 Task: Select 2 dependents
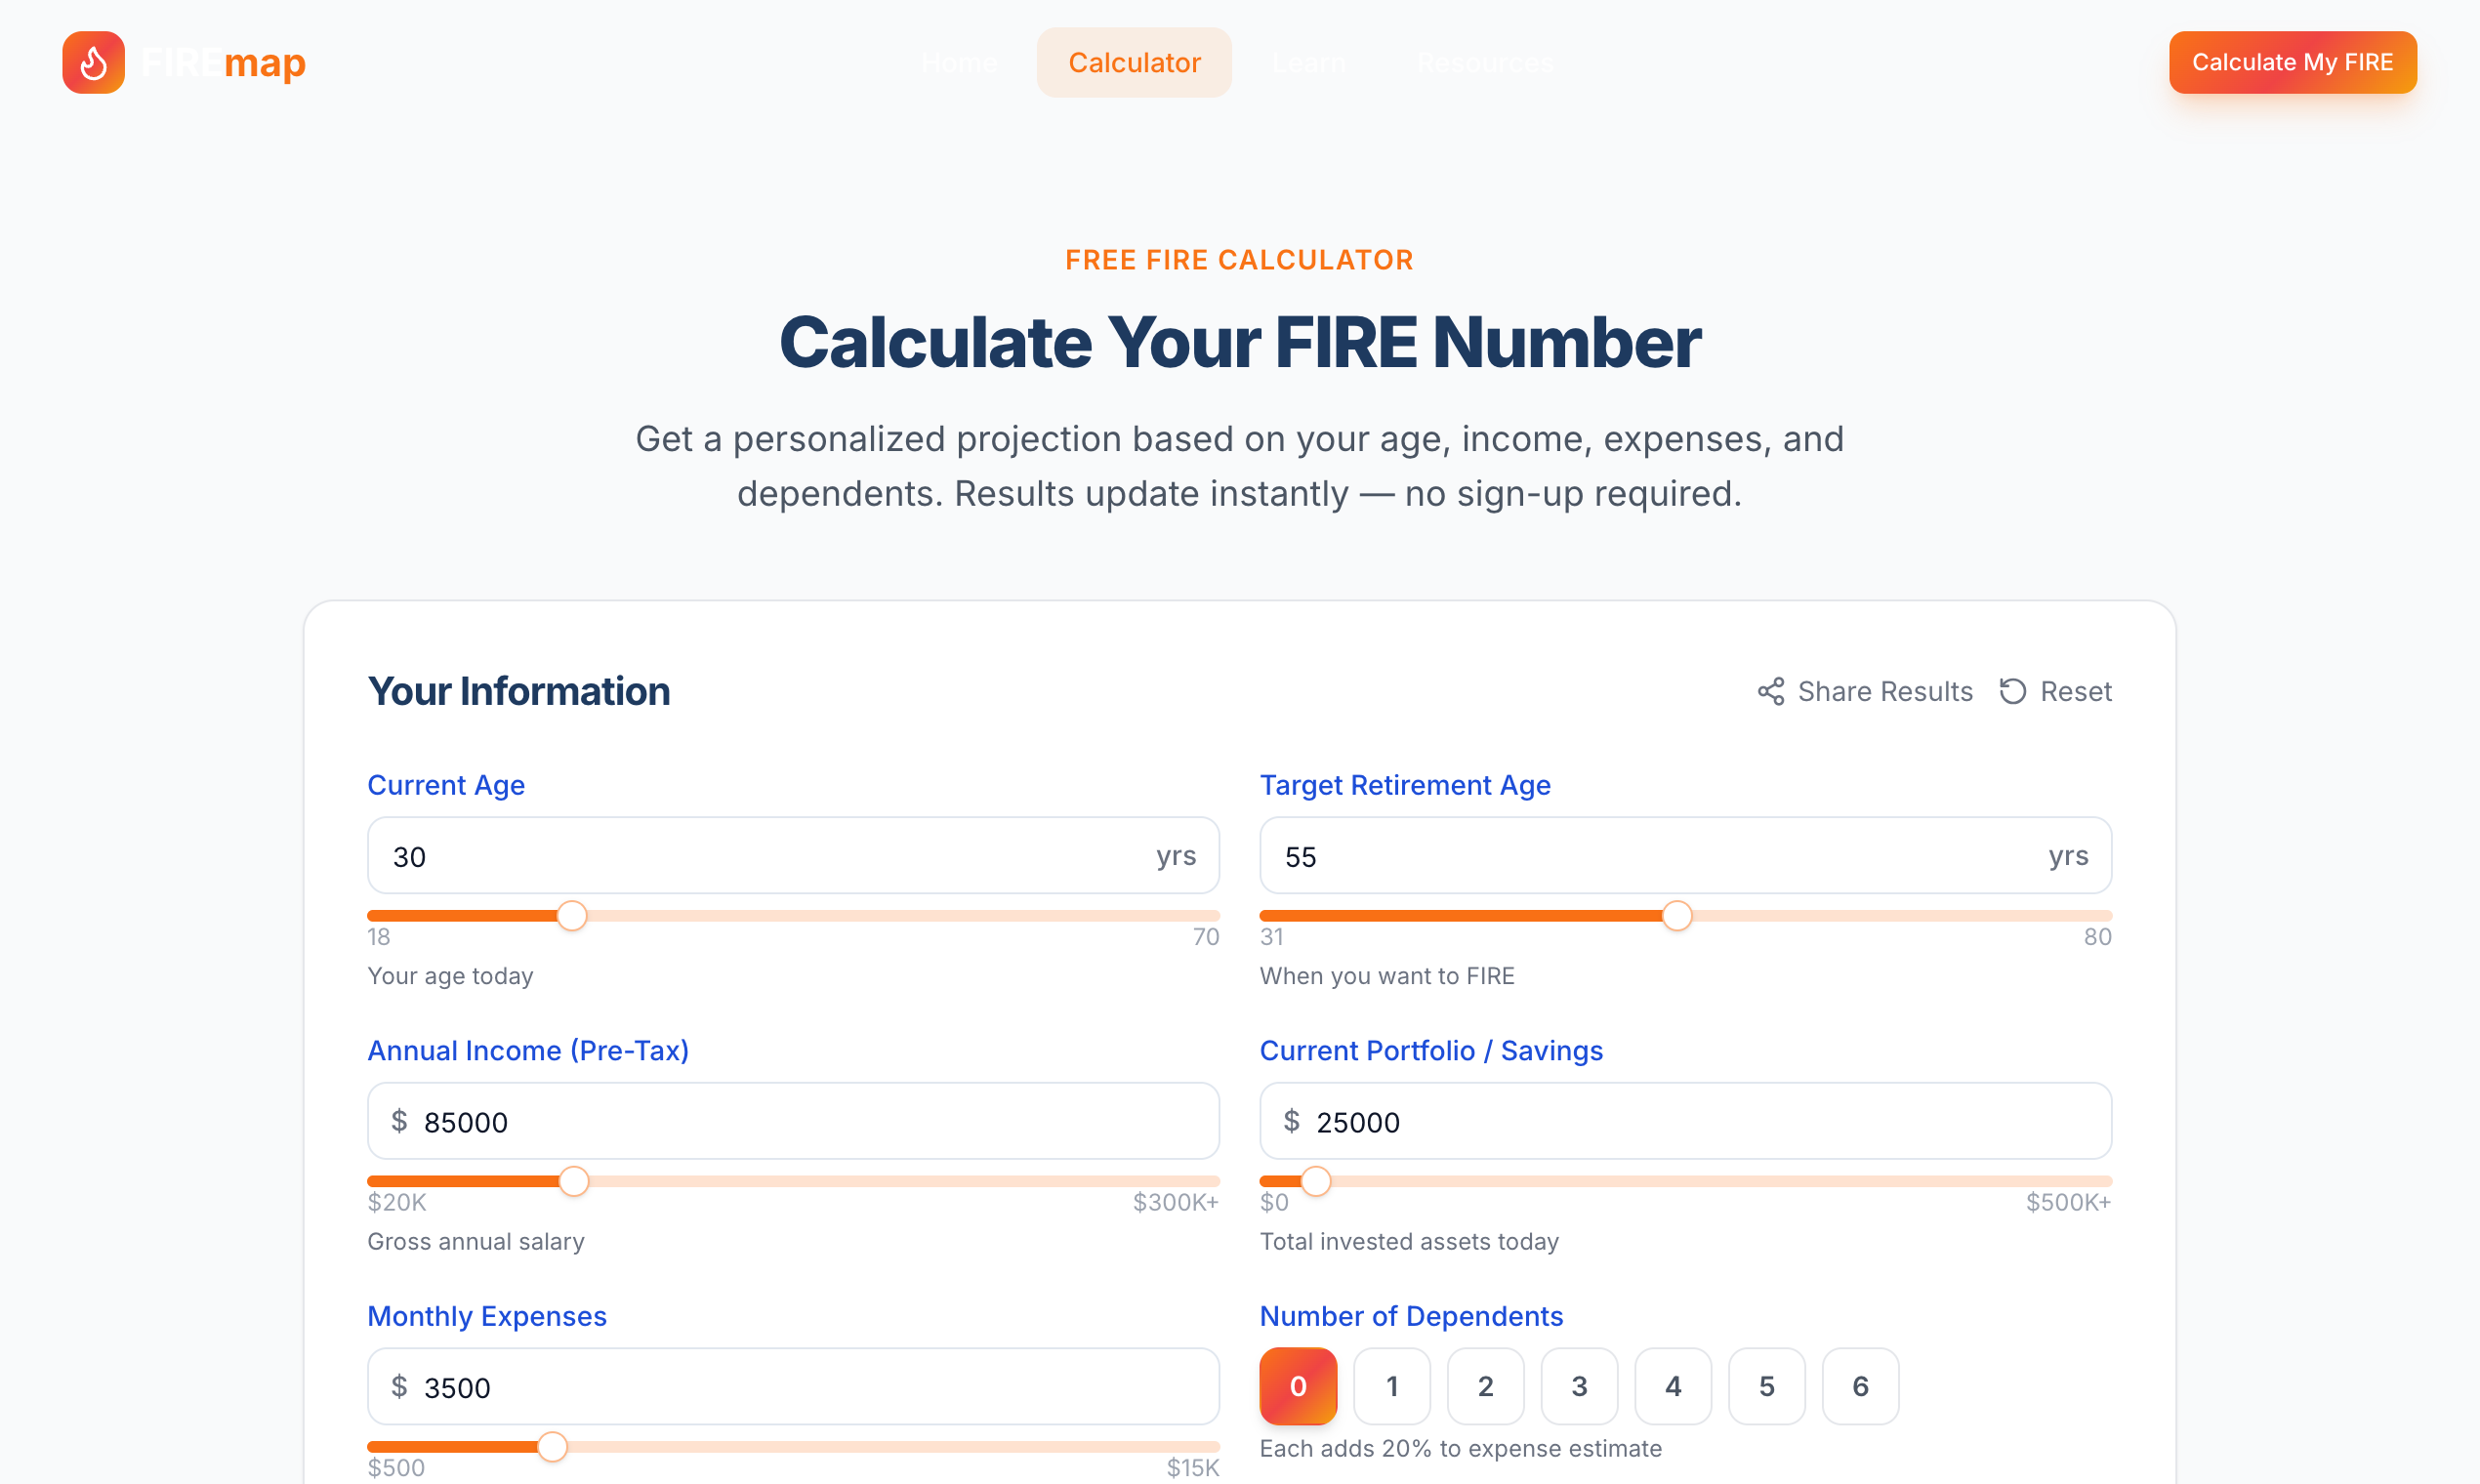(1485, 1386)
